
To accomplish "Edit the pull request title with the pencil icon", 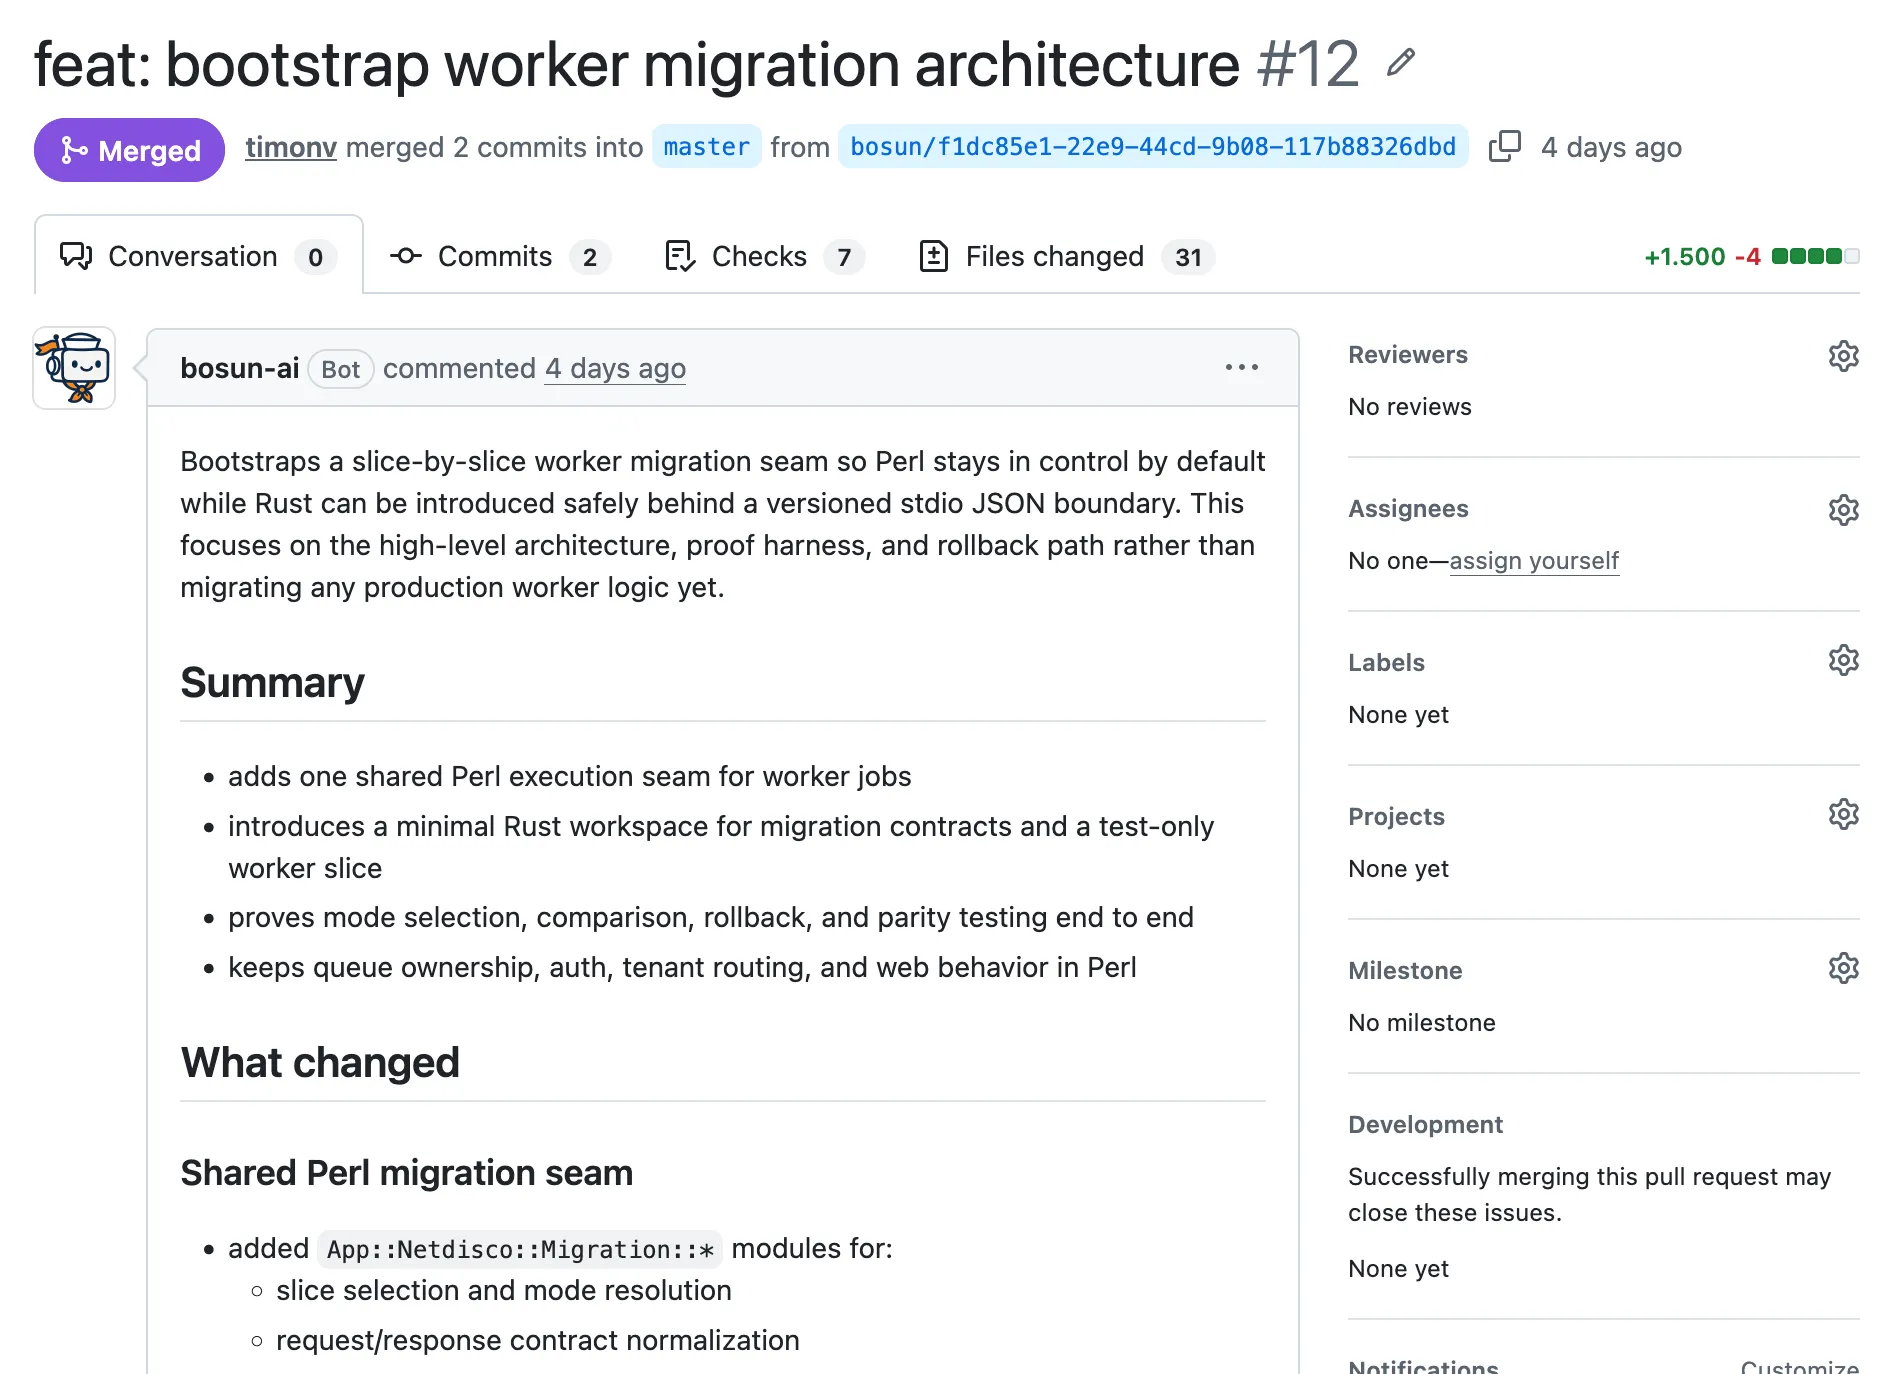I will pos(1401,63).
